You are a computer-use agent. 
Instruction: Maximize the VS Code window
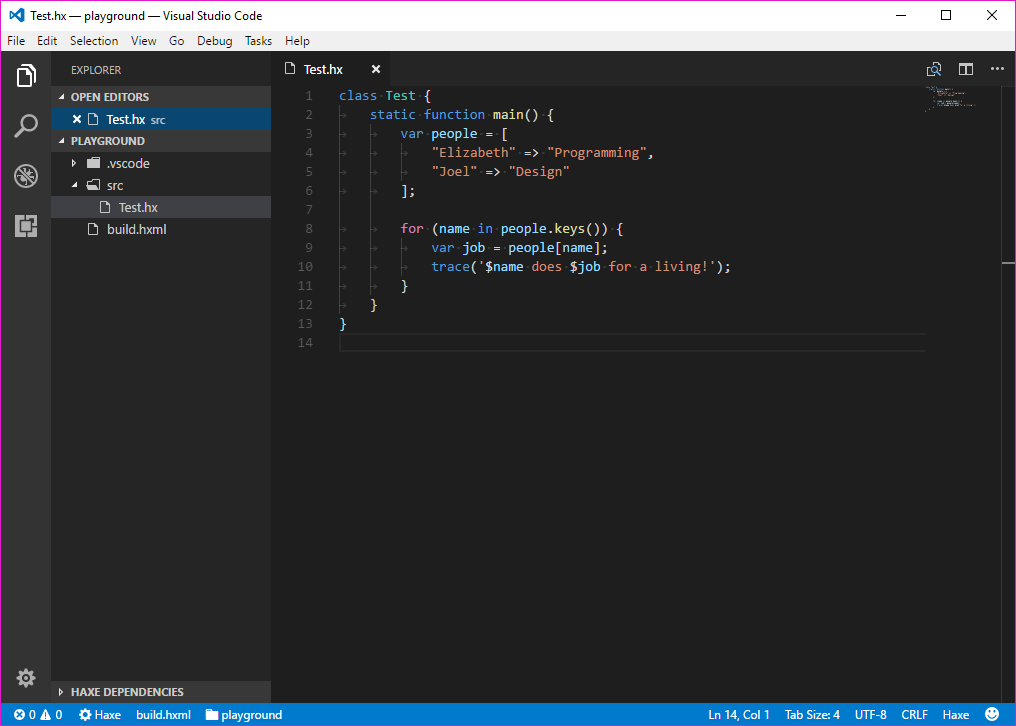click(946, 15)
